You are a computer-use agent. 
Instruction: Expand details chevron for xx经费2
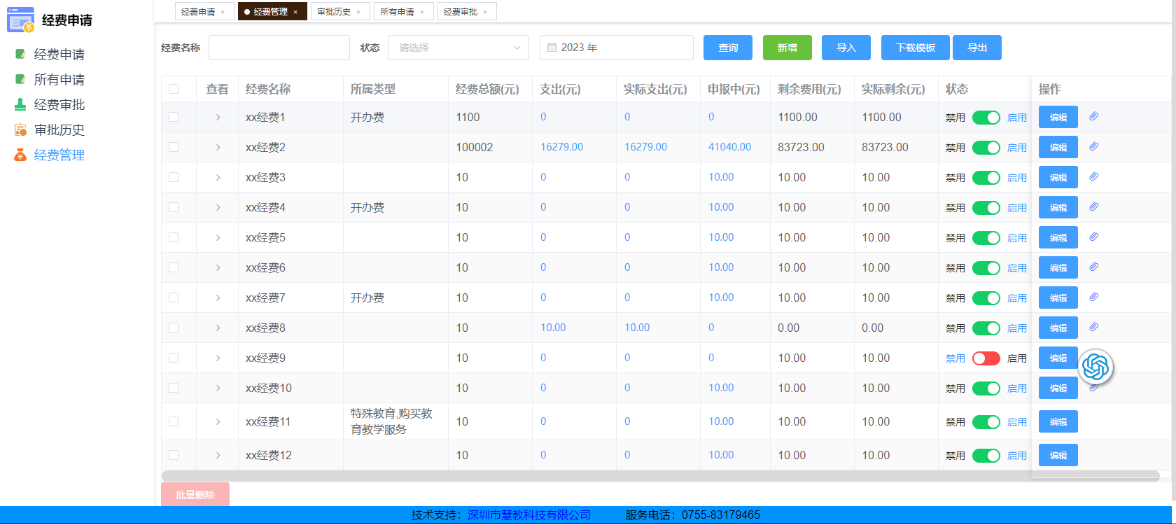click(x=218, y=147)
